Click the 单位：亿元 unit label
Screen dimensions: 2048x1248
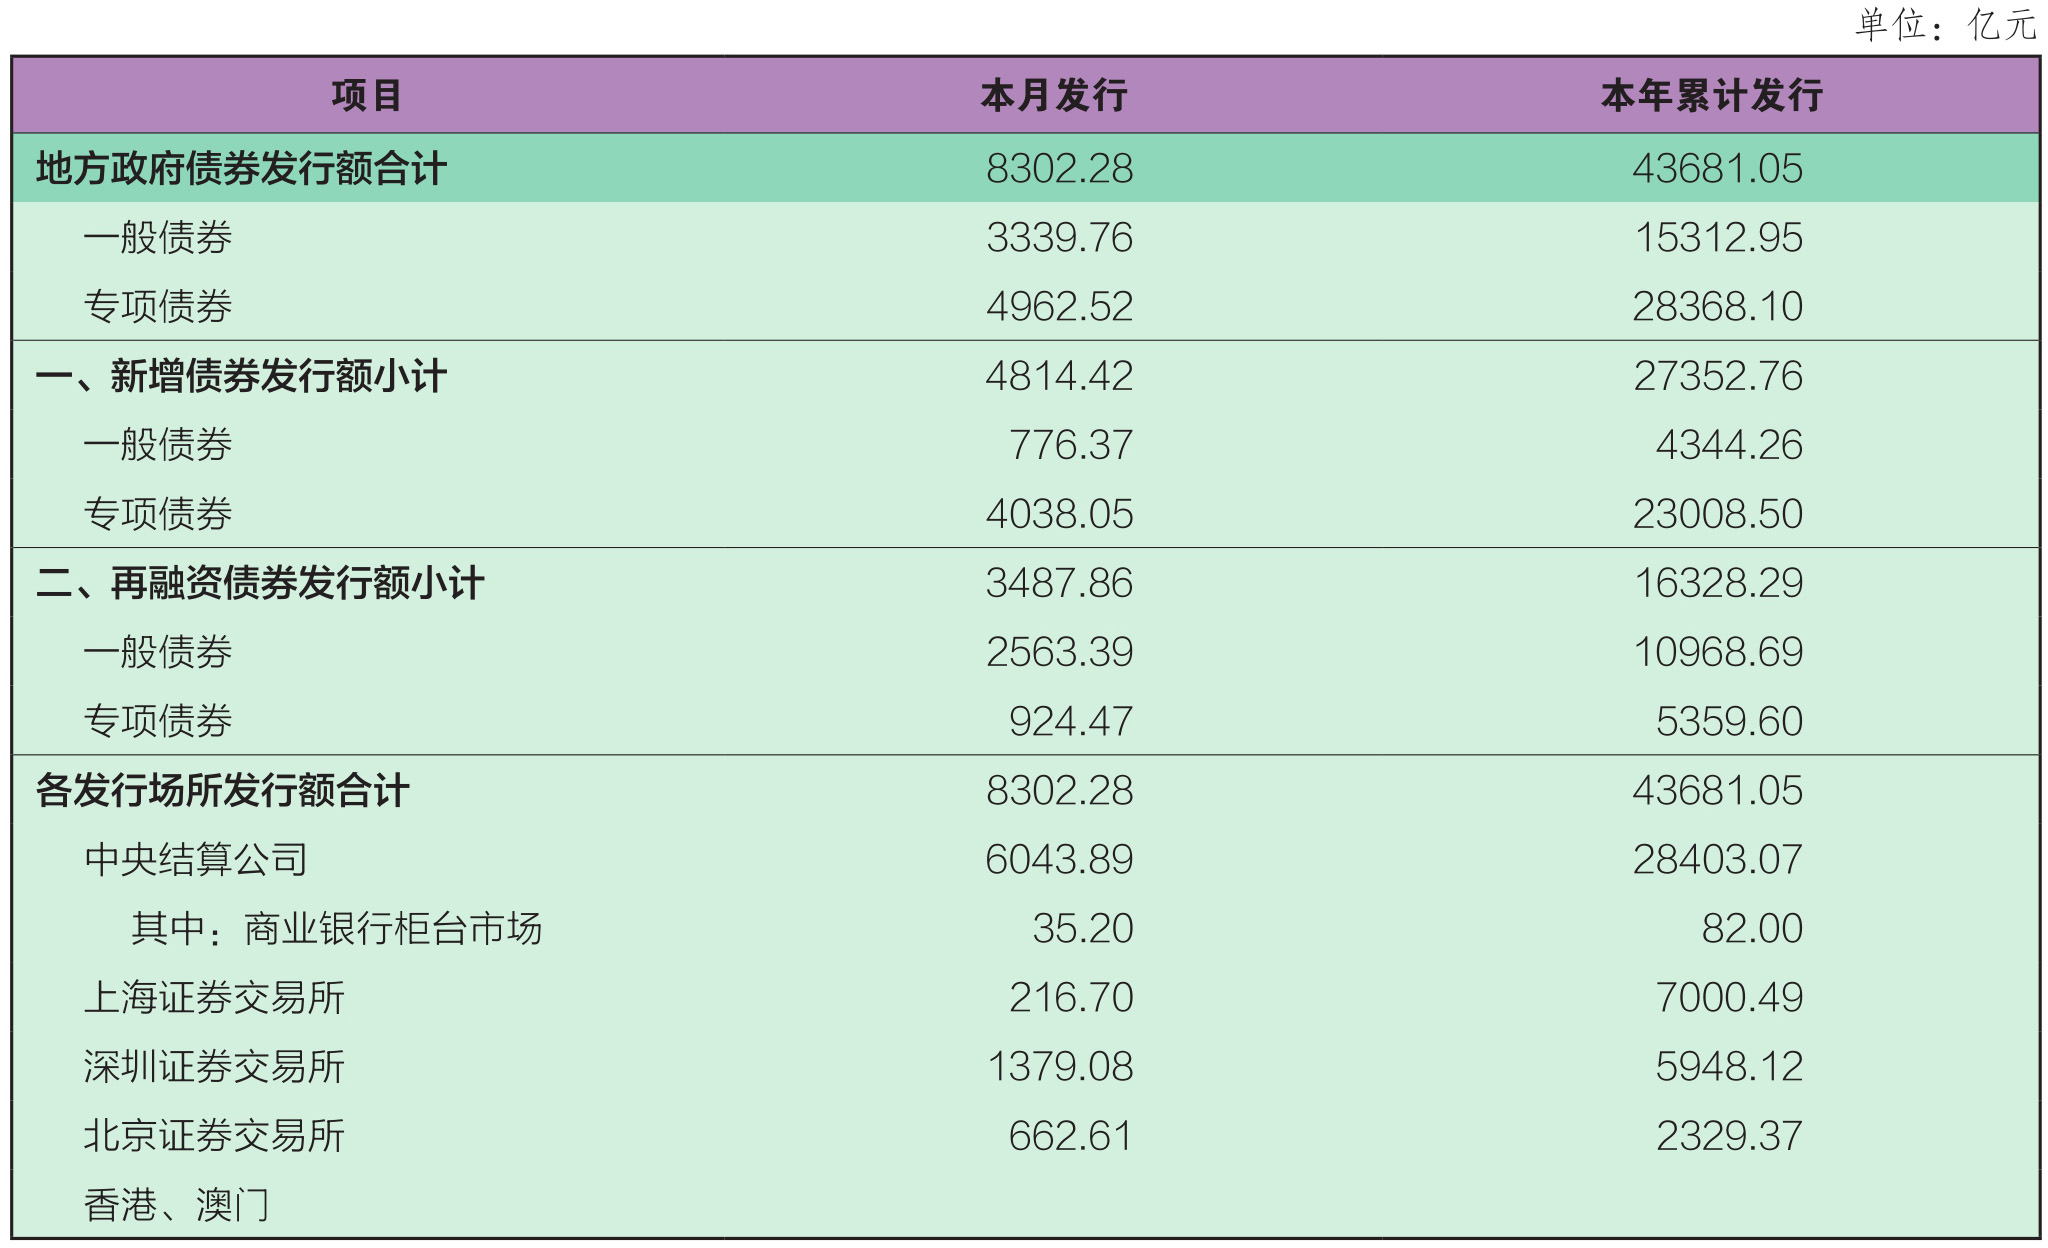1946,25
